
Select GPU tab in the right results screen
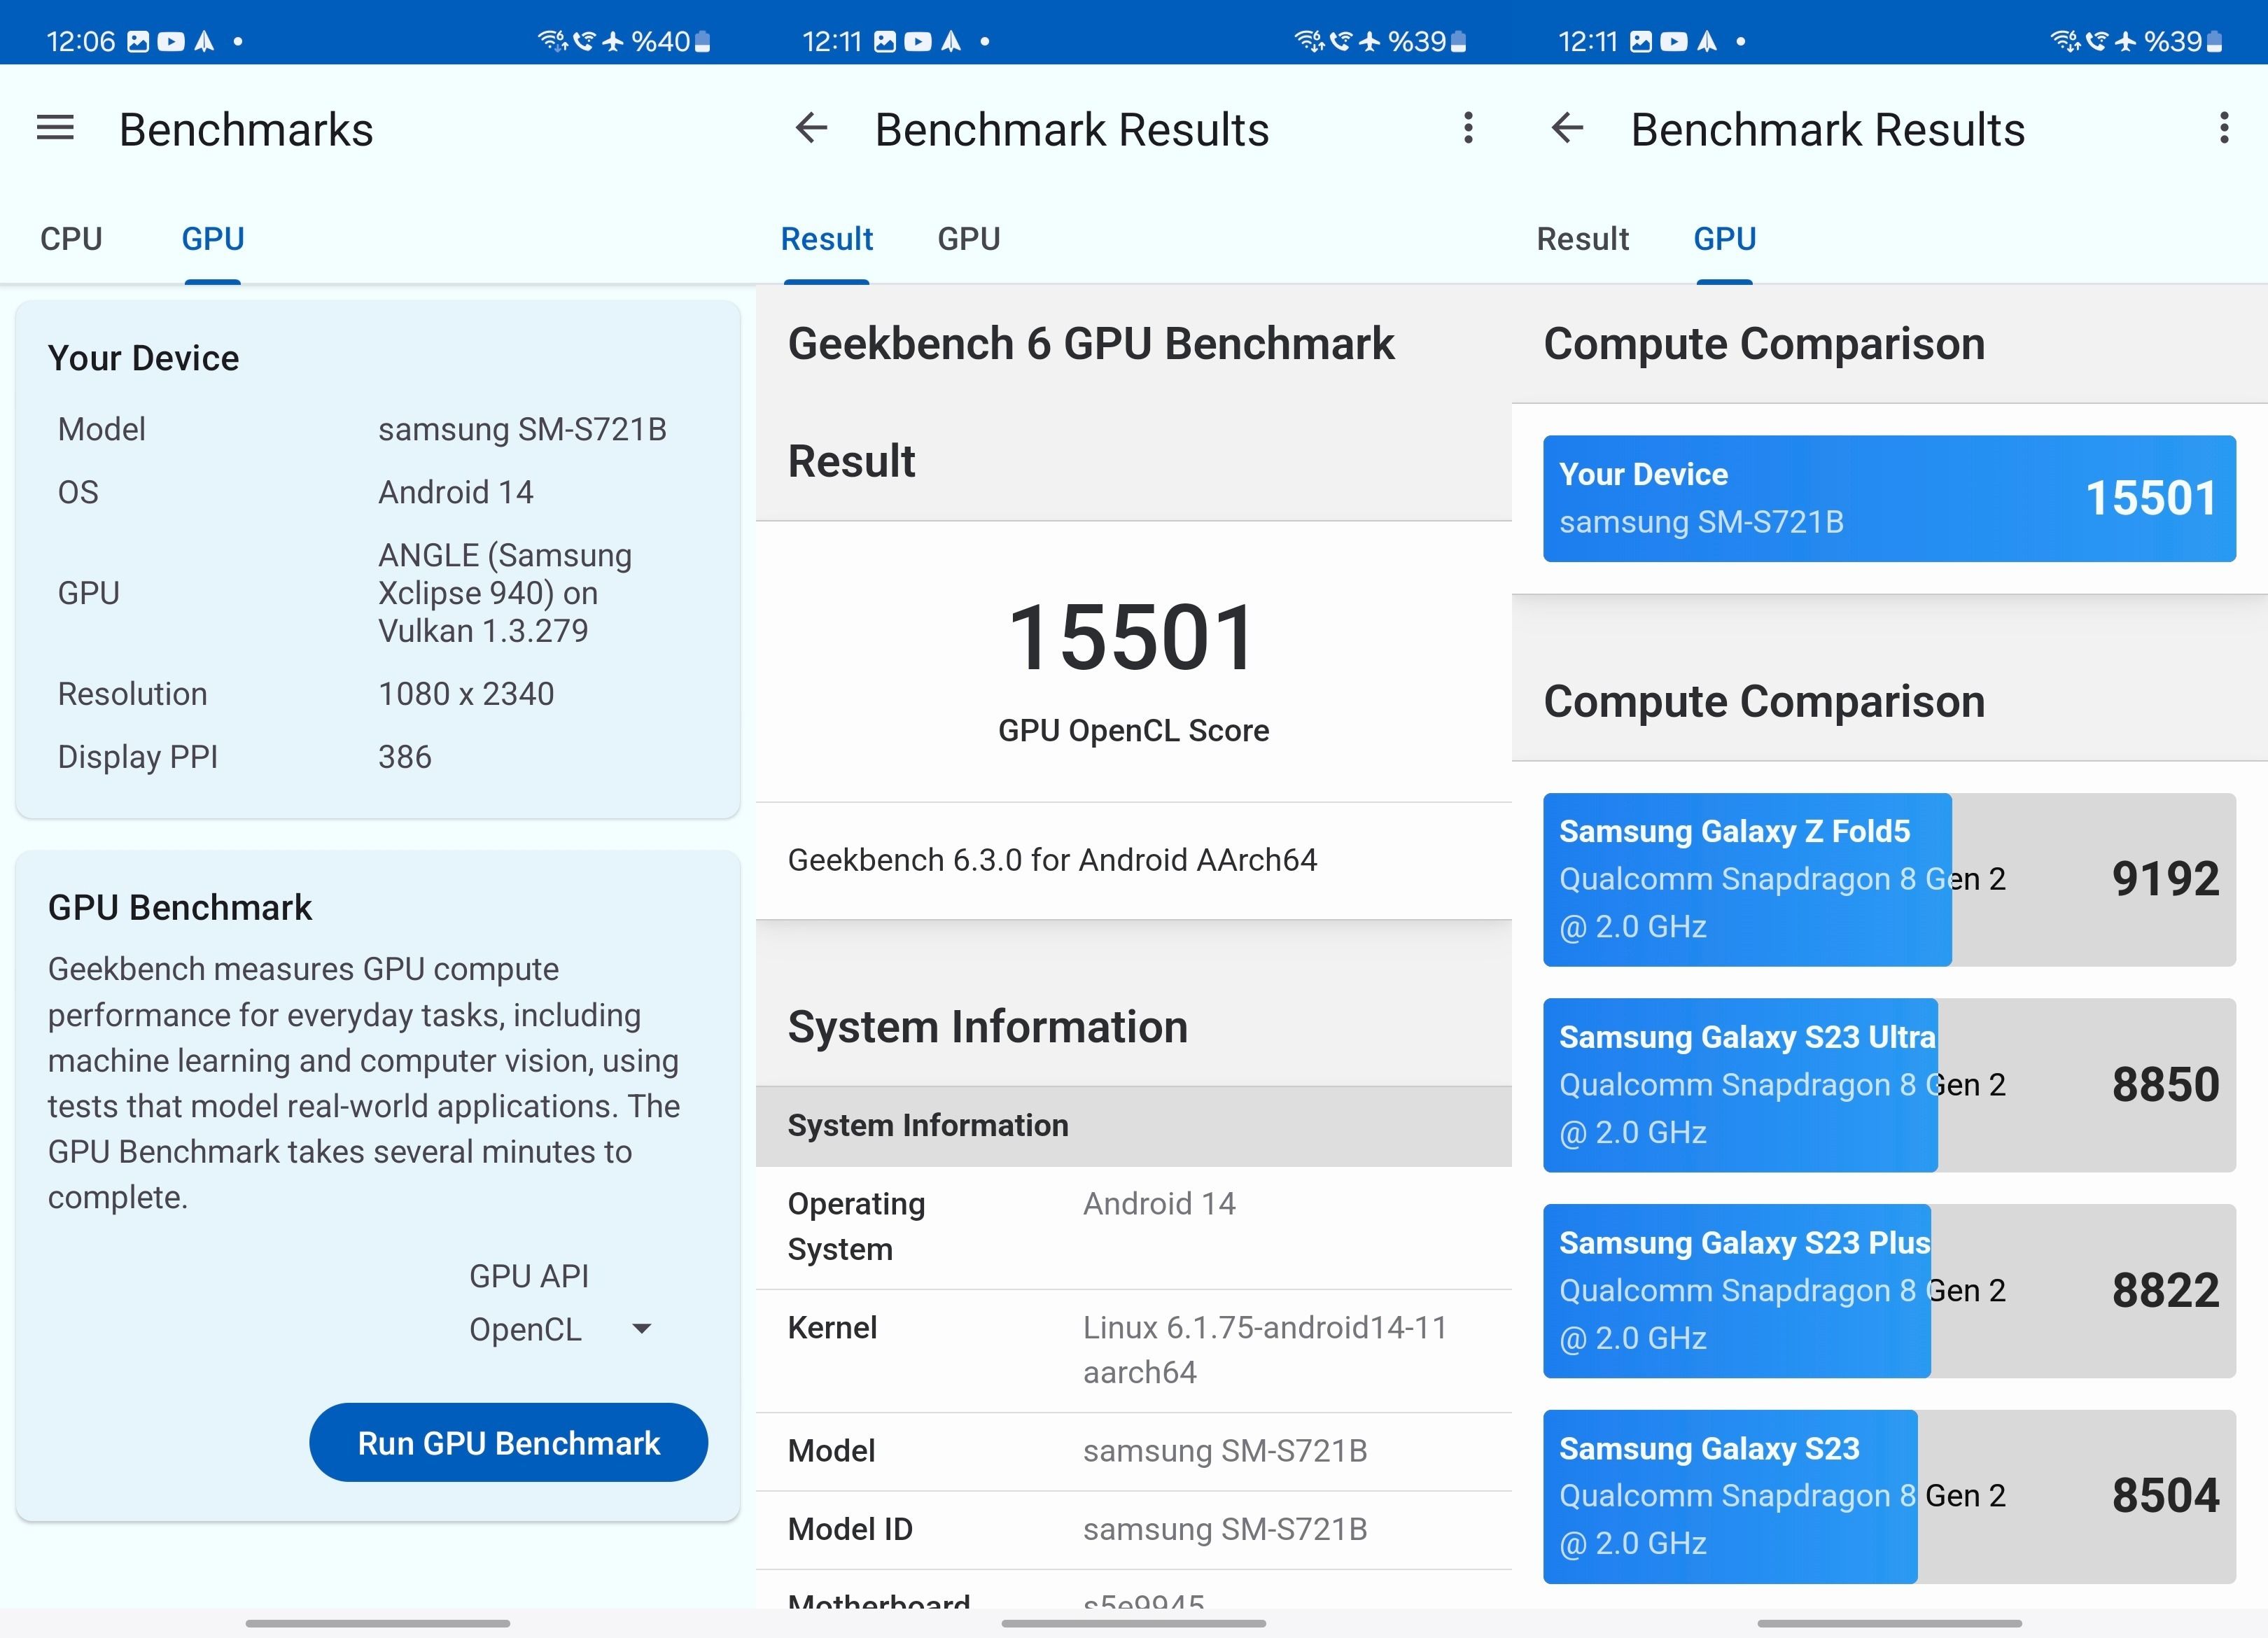click(x=1725, y=239)
